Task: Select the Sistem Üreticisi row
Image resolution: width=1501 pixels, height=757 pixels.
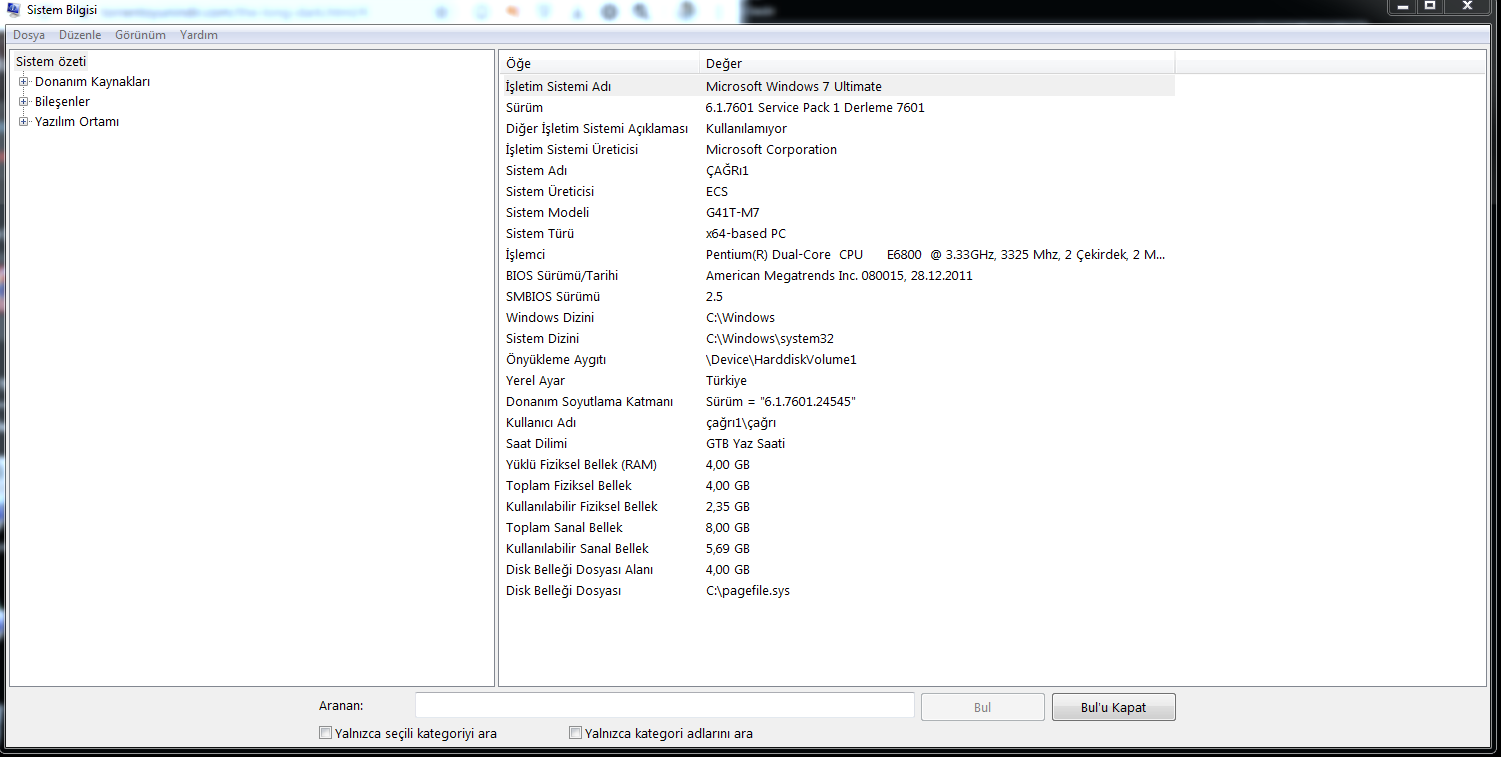Action: click(837, 192)
